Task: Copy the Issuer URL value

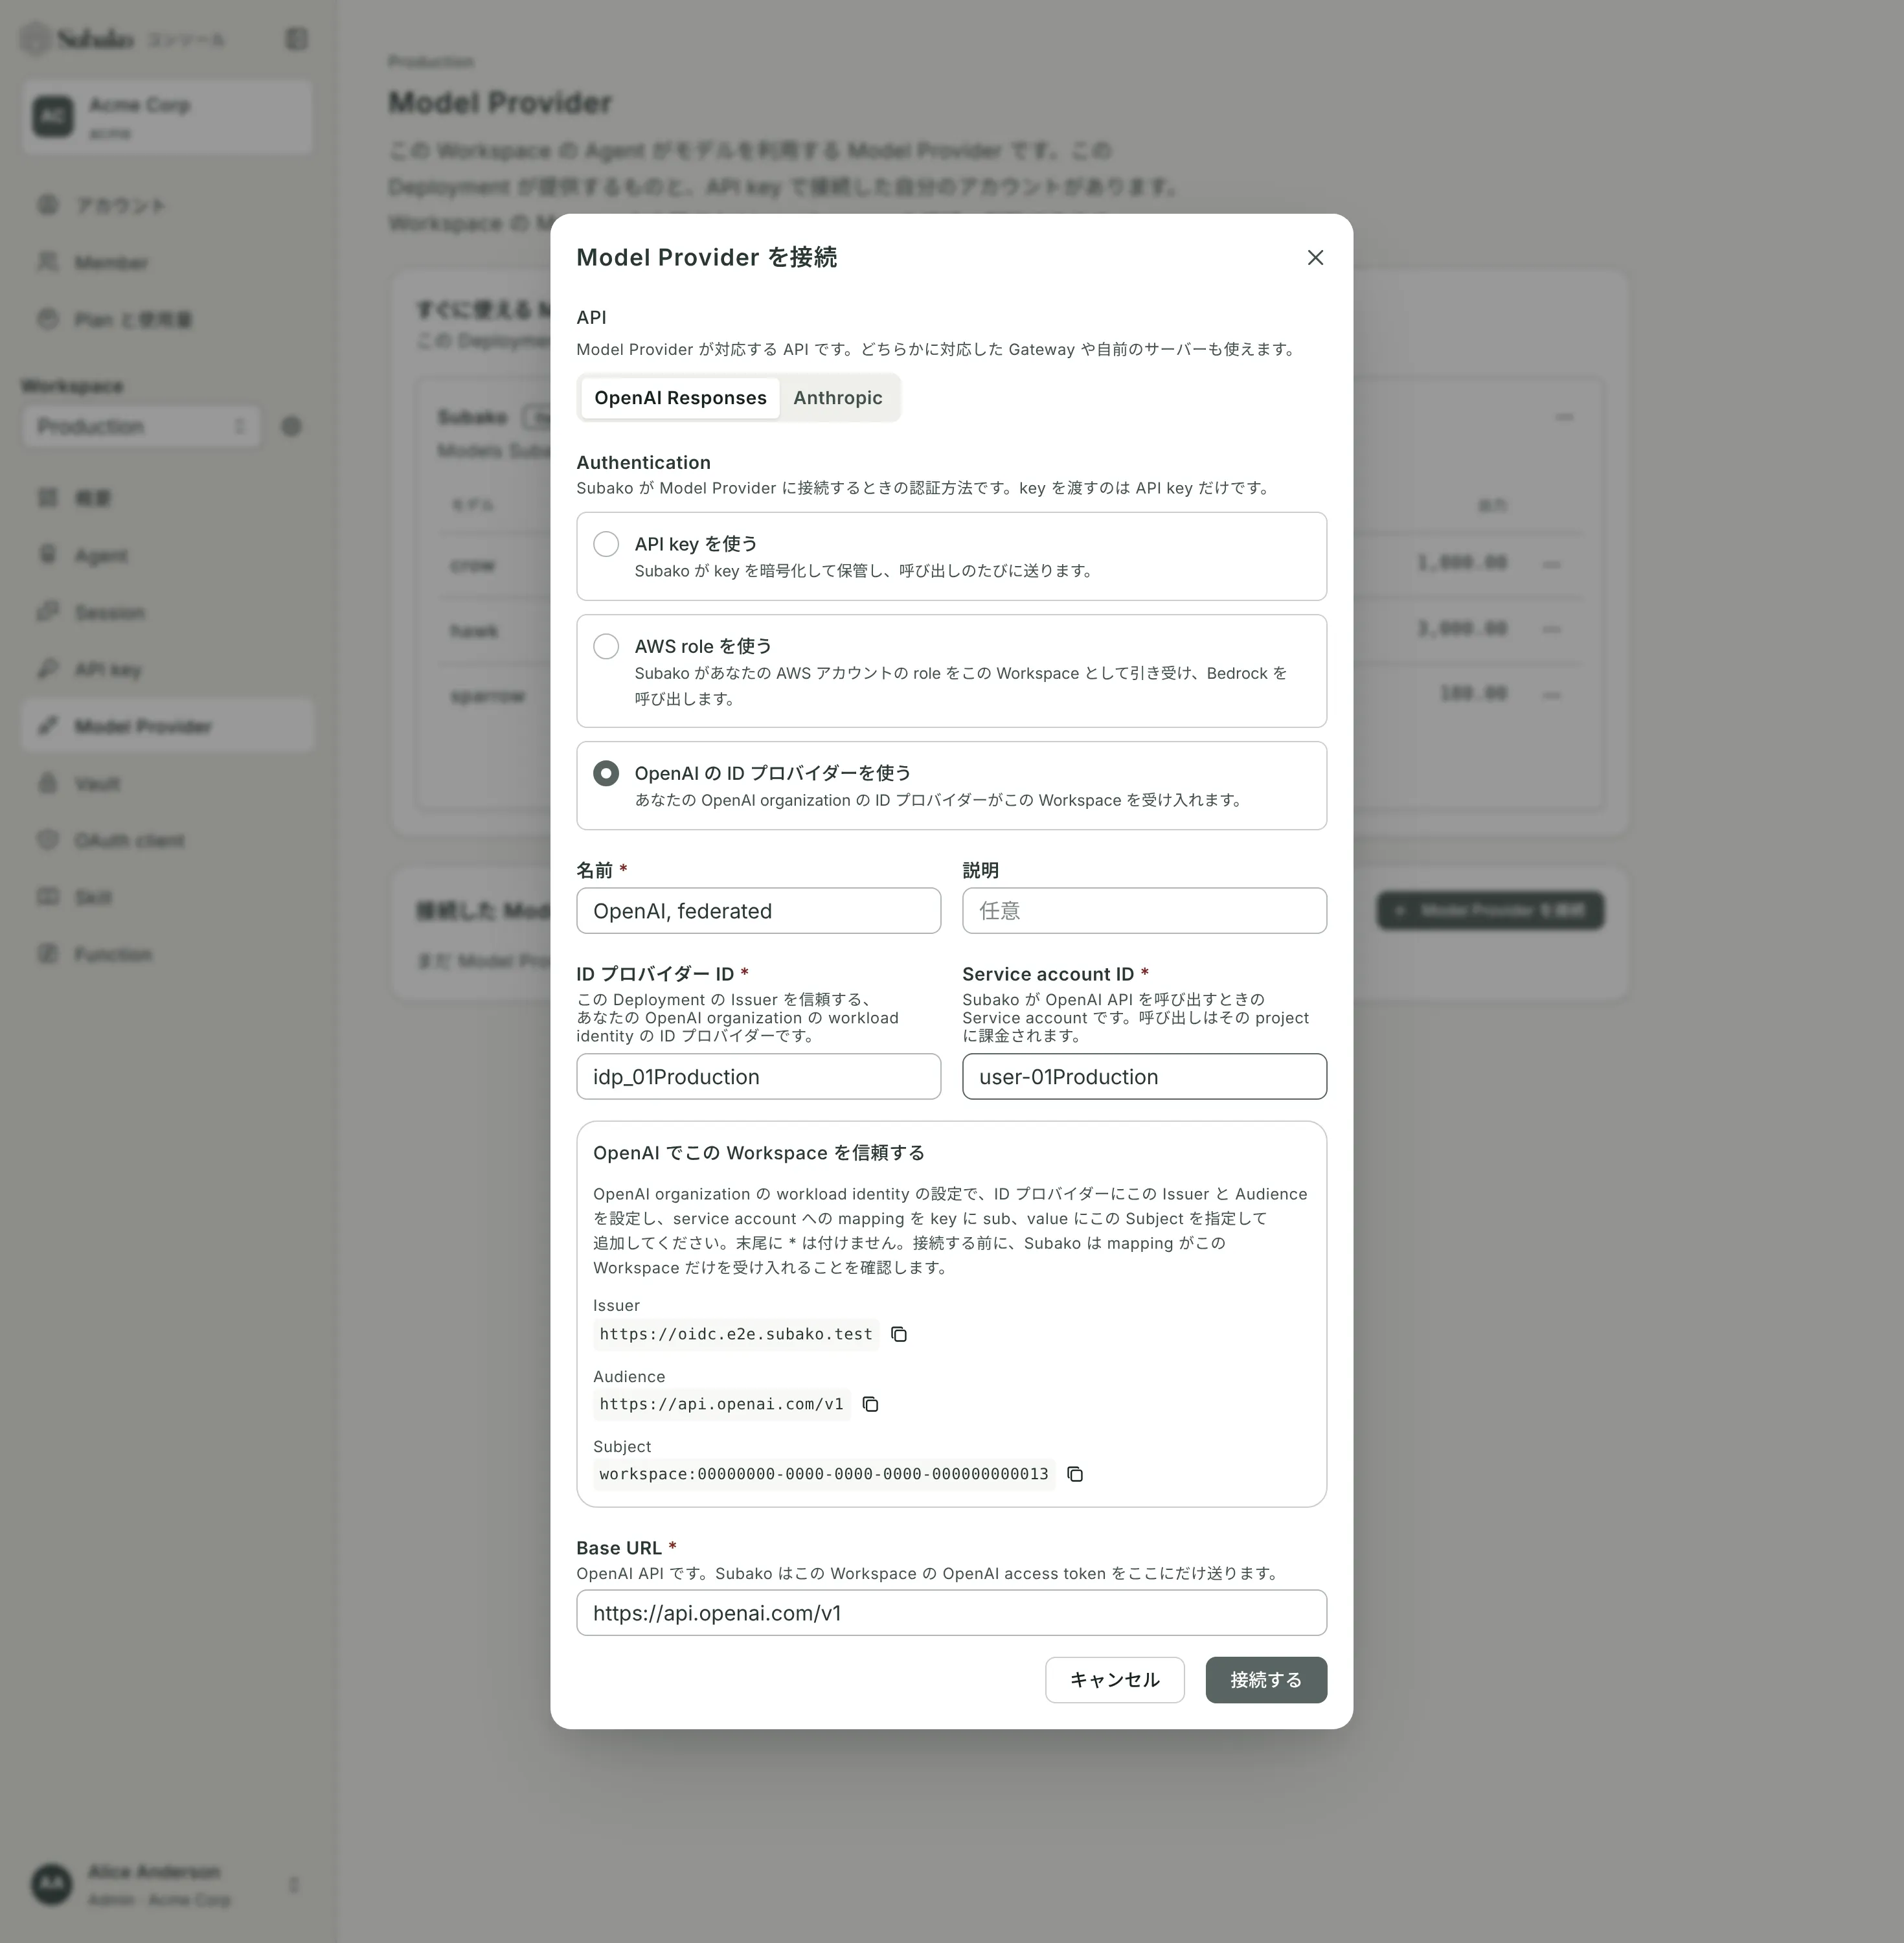Action: pos(899,1334)
